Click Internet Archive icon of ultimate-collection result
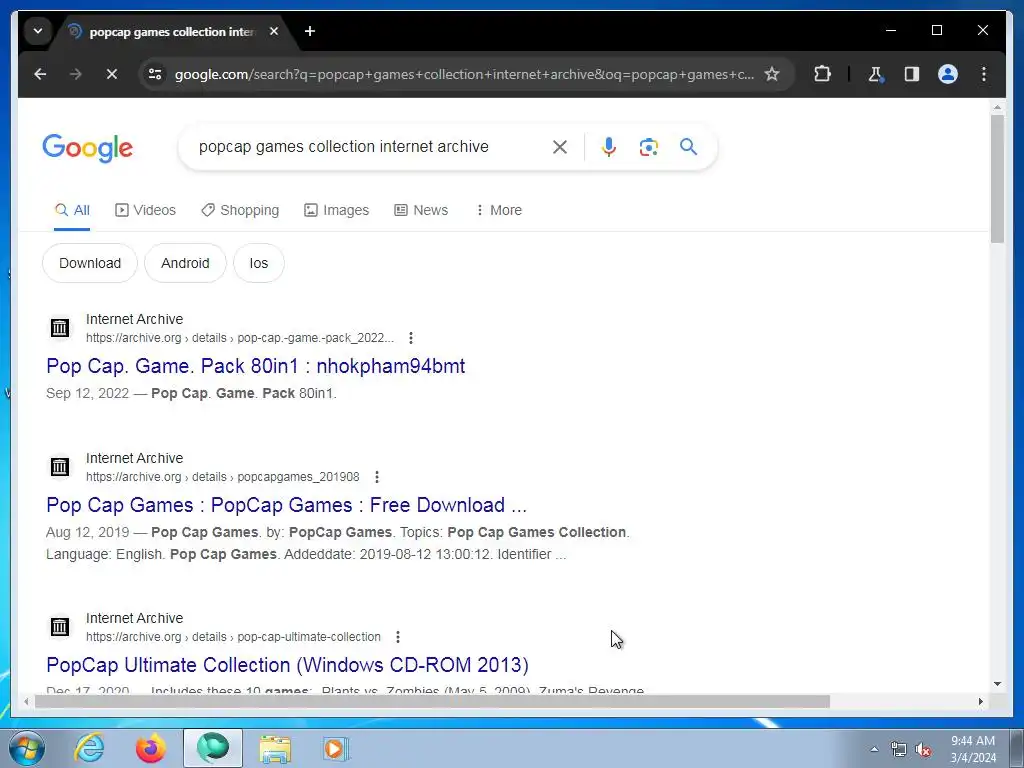This screenshot has width=1024, height=768. tap(60, 627)
